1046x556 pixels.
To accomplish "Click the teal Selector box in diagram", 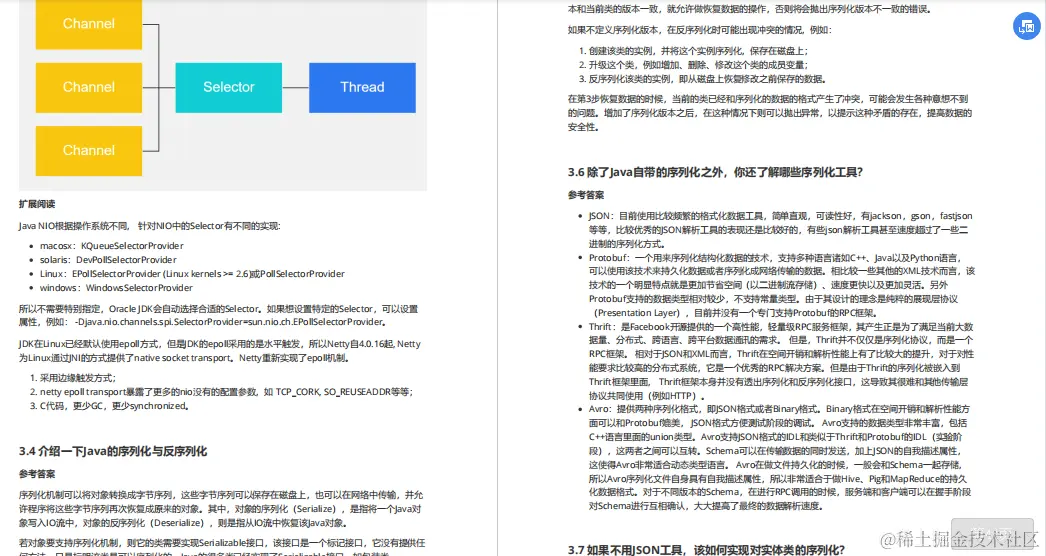I will pyautogui.click(x=229, y=87).
